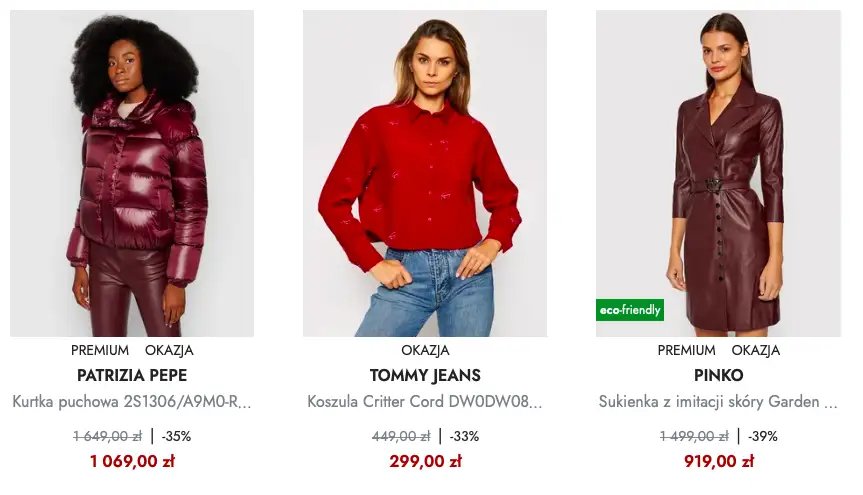
Task: Click the crossed-out 1 499,00 zł price
Action: pos(694,436)
